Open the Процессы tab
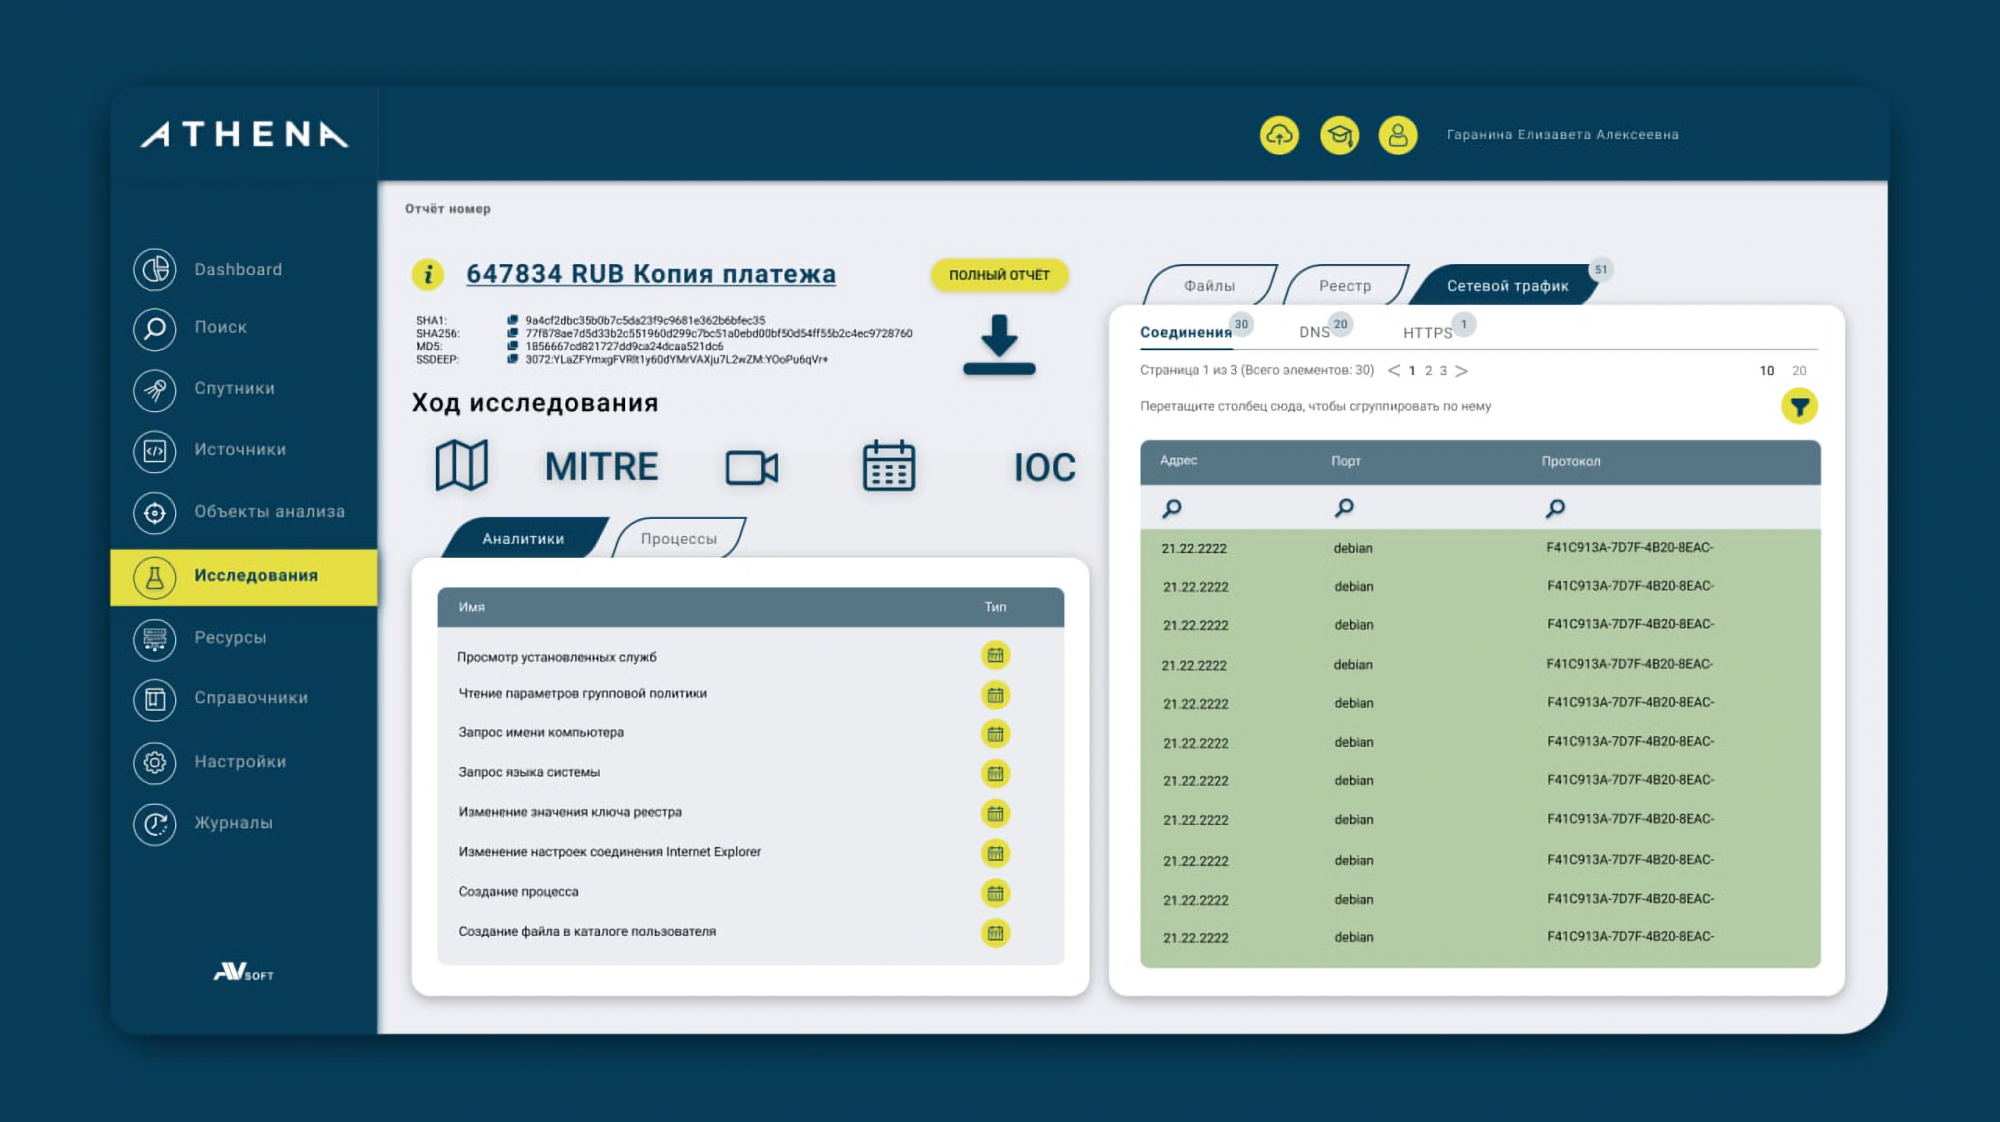 coord(678,539)
